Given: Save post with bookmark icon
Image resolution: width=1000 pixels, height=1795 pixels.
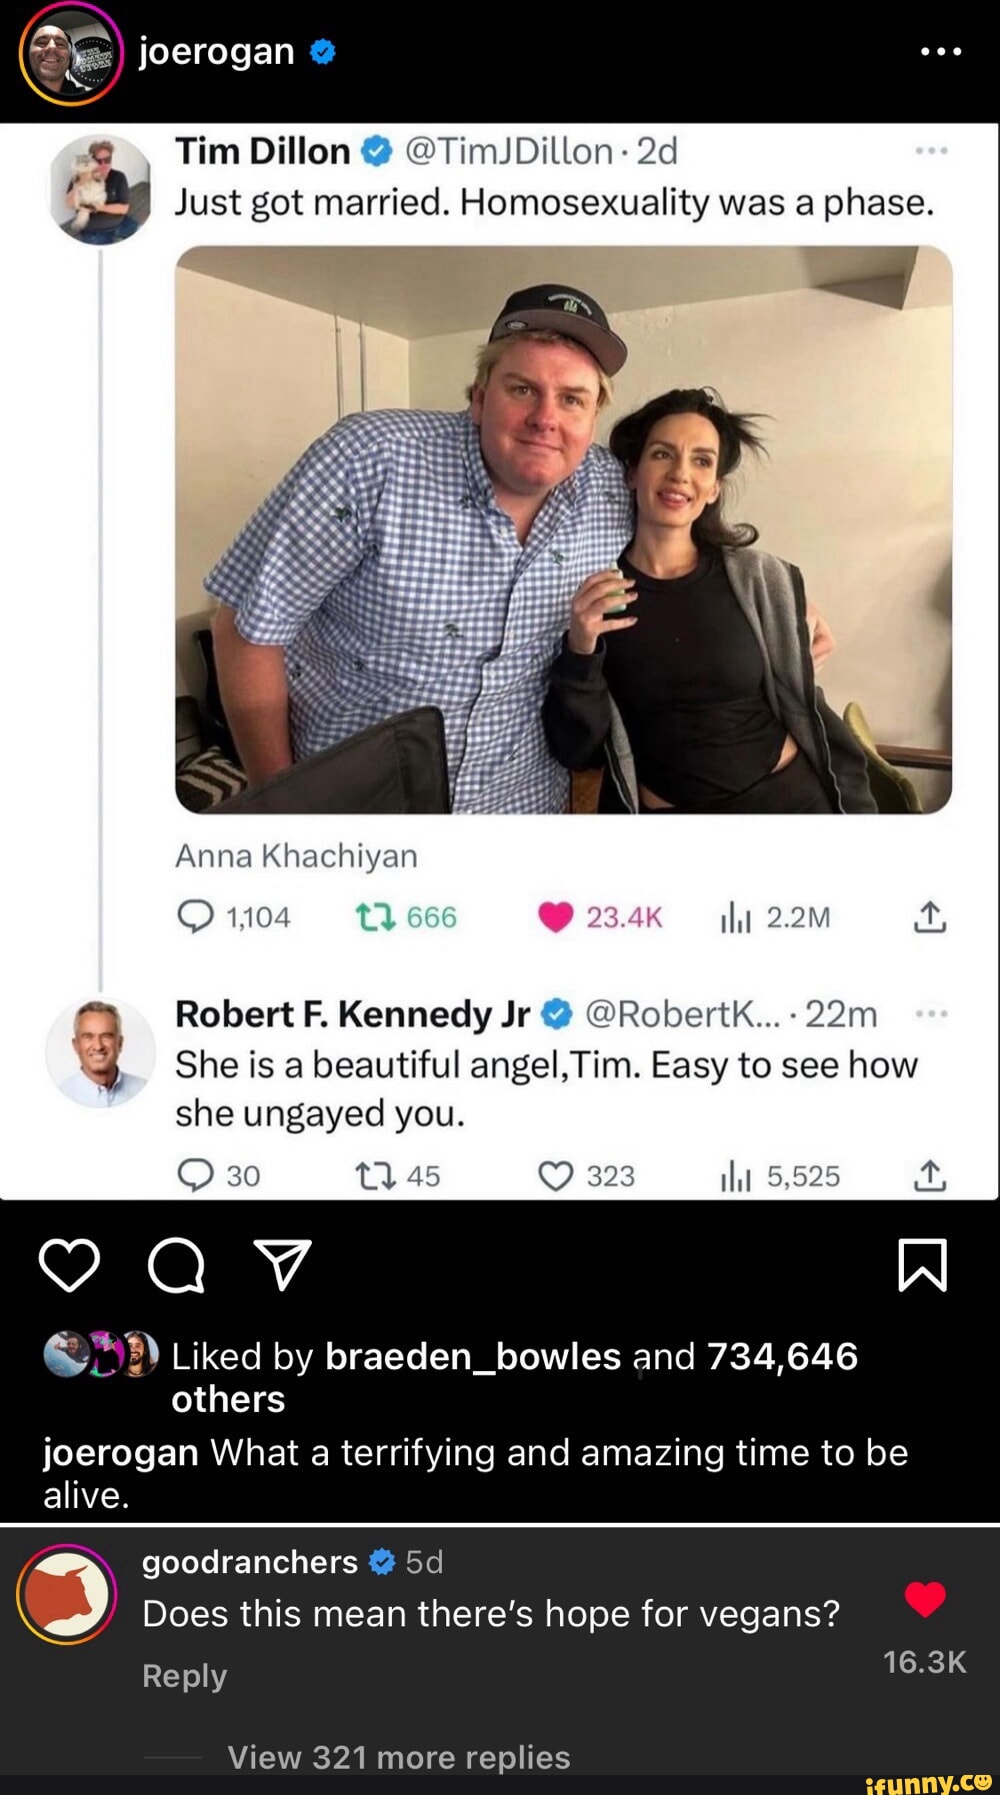Looking at the screenshot, I should click(922, 1265).
